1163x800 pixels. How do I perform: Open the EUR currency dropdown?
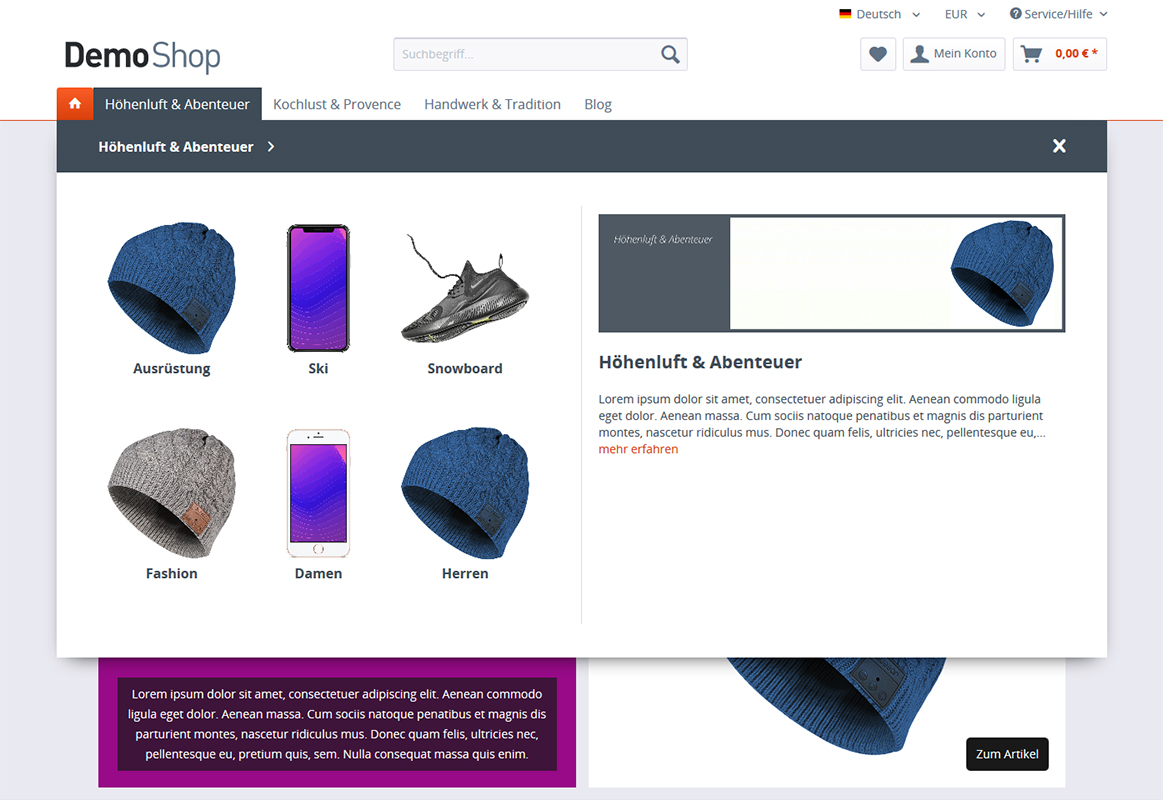[x=964, y=14]
